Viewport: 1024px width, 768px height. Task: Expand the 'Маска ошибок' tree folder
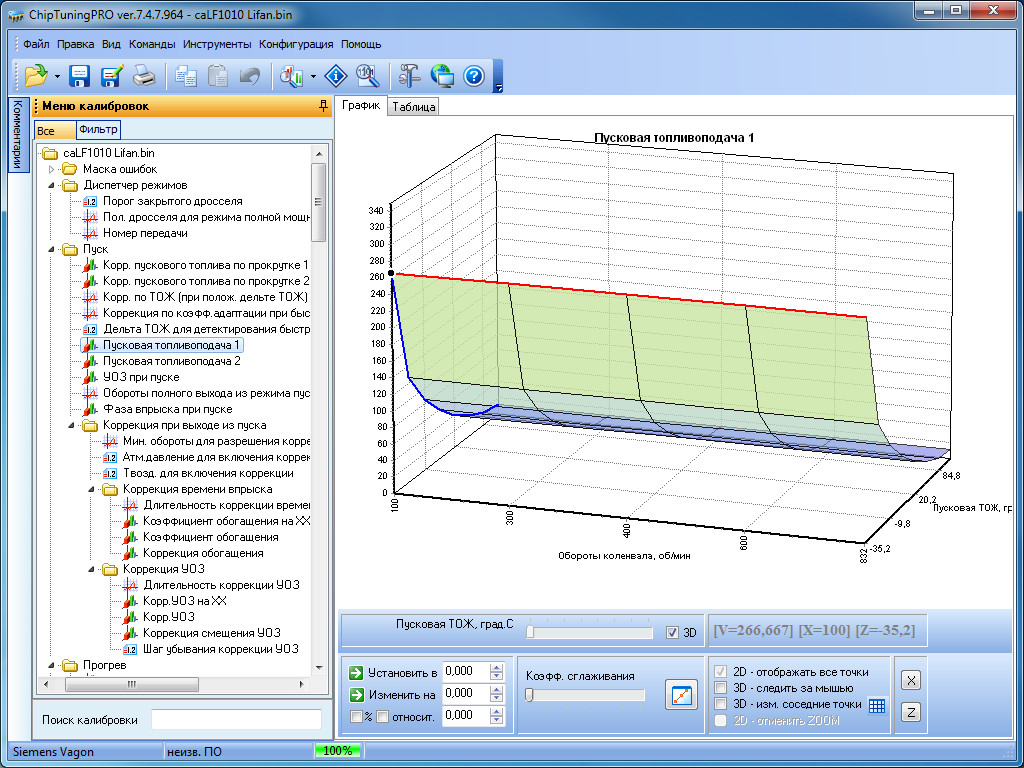pos(52,169)
